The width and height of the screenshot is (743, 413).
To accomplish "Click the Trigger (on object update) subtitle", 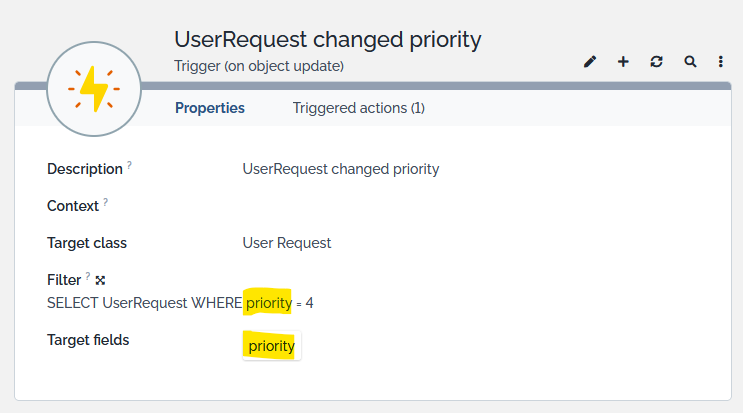I will click(259, 66).
